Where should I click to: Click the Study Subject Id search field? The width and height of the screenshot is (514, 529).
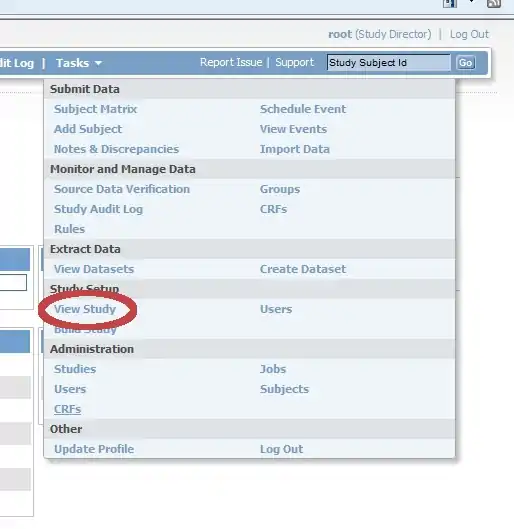[388, 63]
